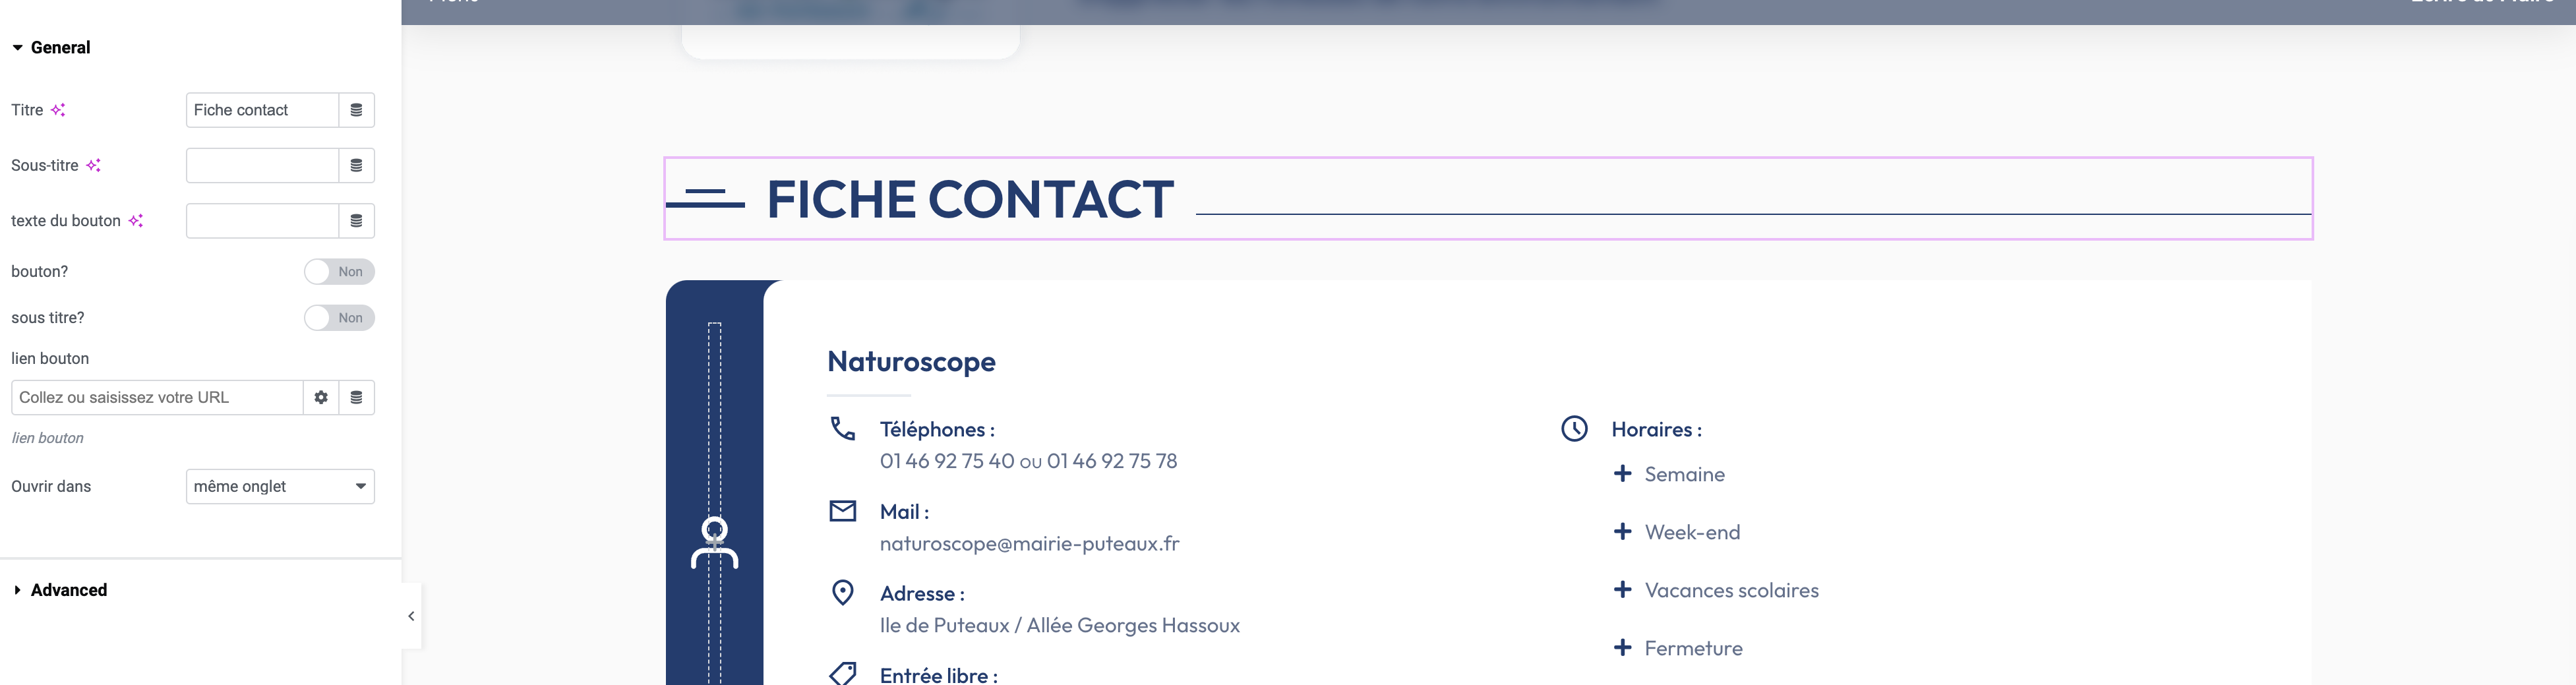The height and width of the screenshot is (685, 2576).
Task: Click dynamic tags icon for Sous-titre field
Action: (x=356, y=166)
